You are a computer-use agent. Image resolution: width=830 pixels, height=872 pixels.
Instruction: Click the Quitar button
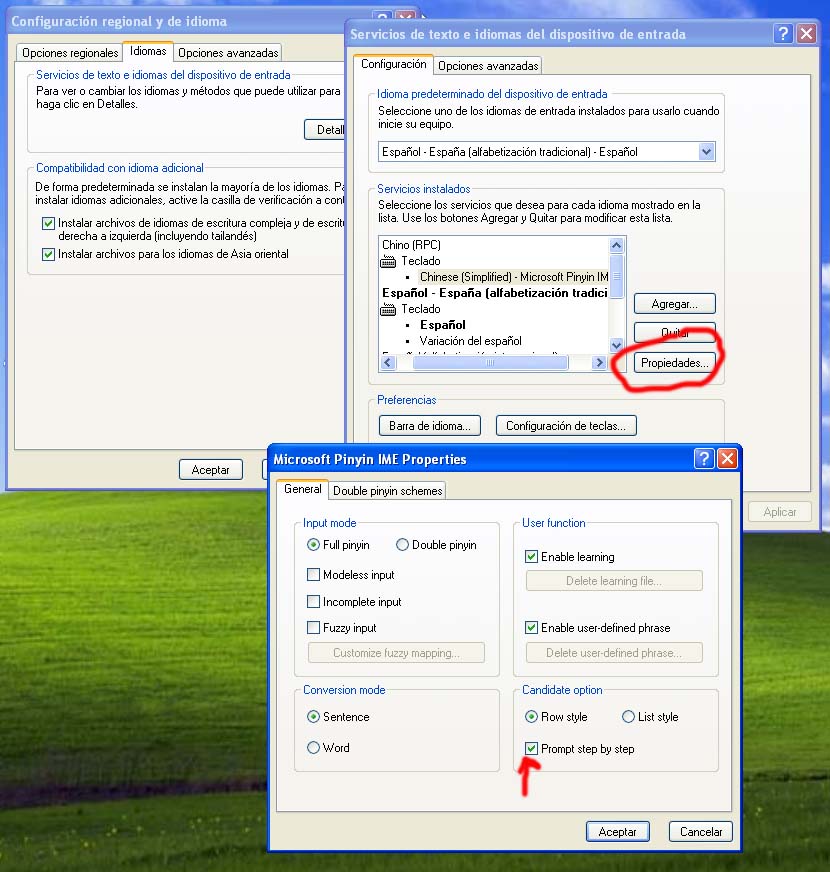(x=674, y=333)
